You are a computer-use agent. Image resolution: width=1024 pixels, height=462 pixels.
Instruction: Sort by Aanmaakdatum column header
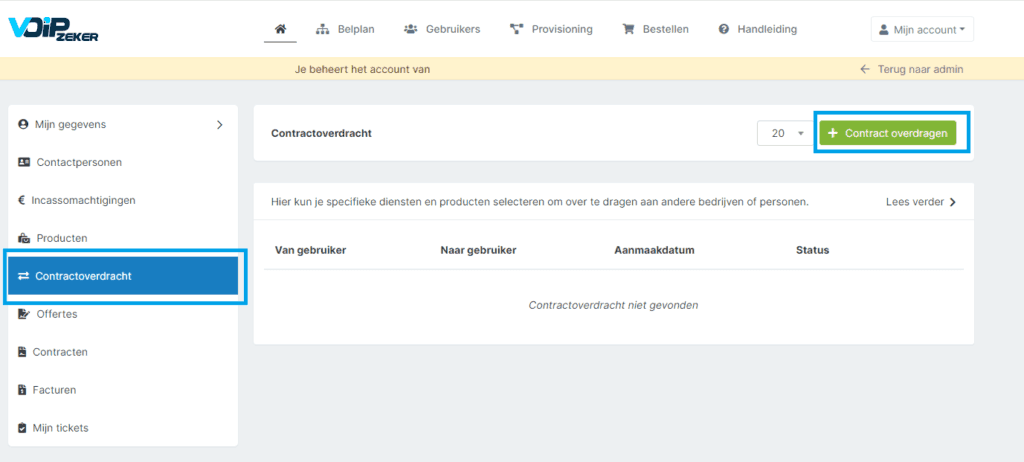click(654, 250)
